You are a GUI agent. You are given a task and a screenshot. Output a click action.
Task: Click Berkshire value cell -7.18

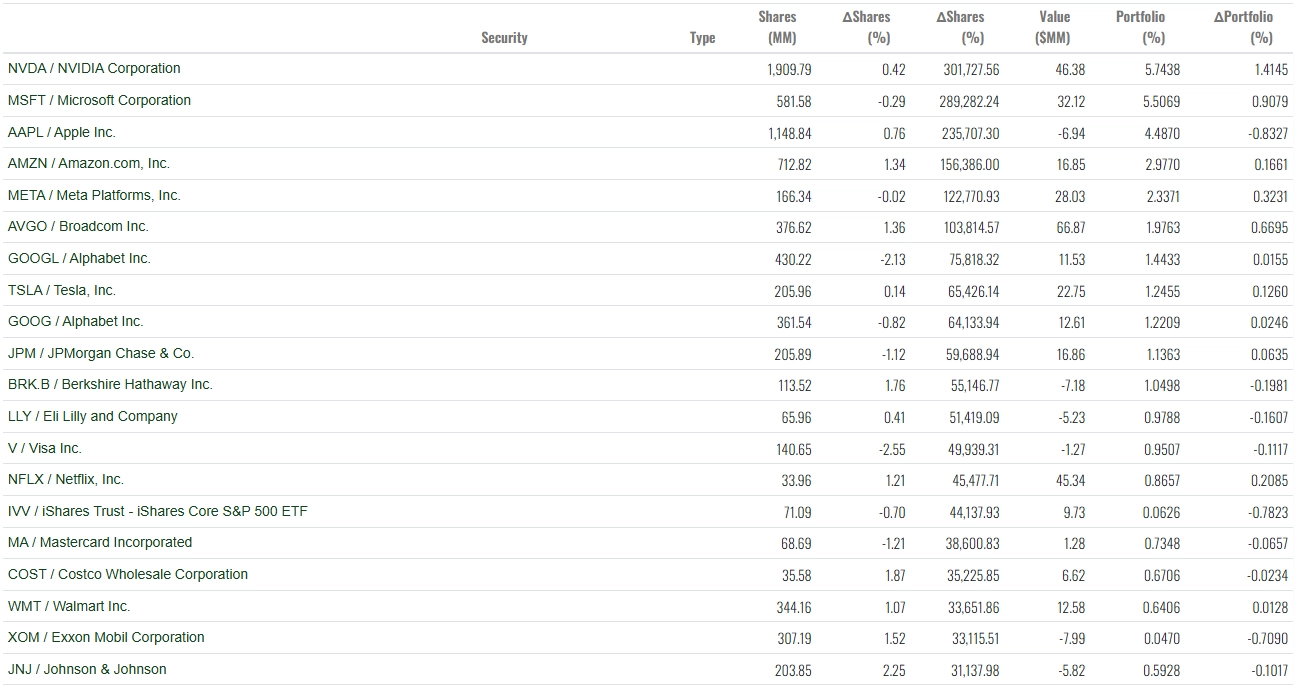[x=1072, y=386]
